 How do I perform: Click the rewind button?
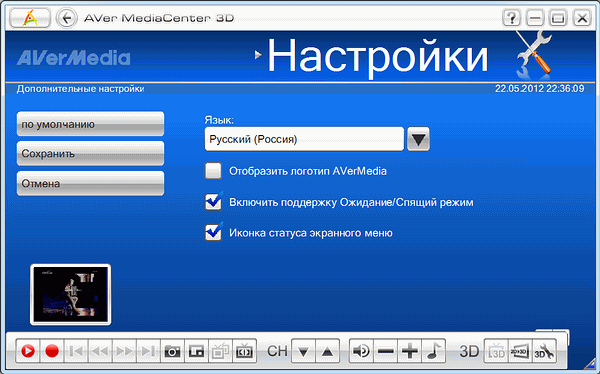click(100, 351)
